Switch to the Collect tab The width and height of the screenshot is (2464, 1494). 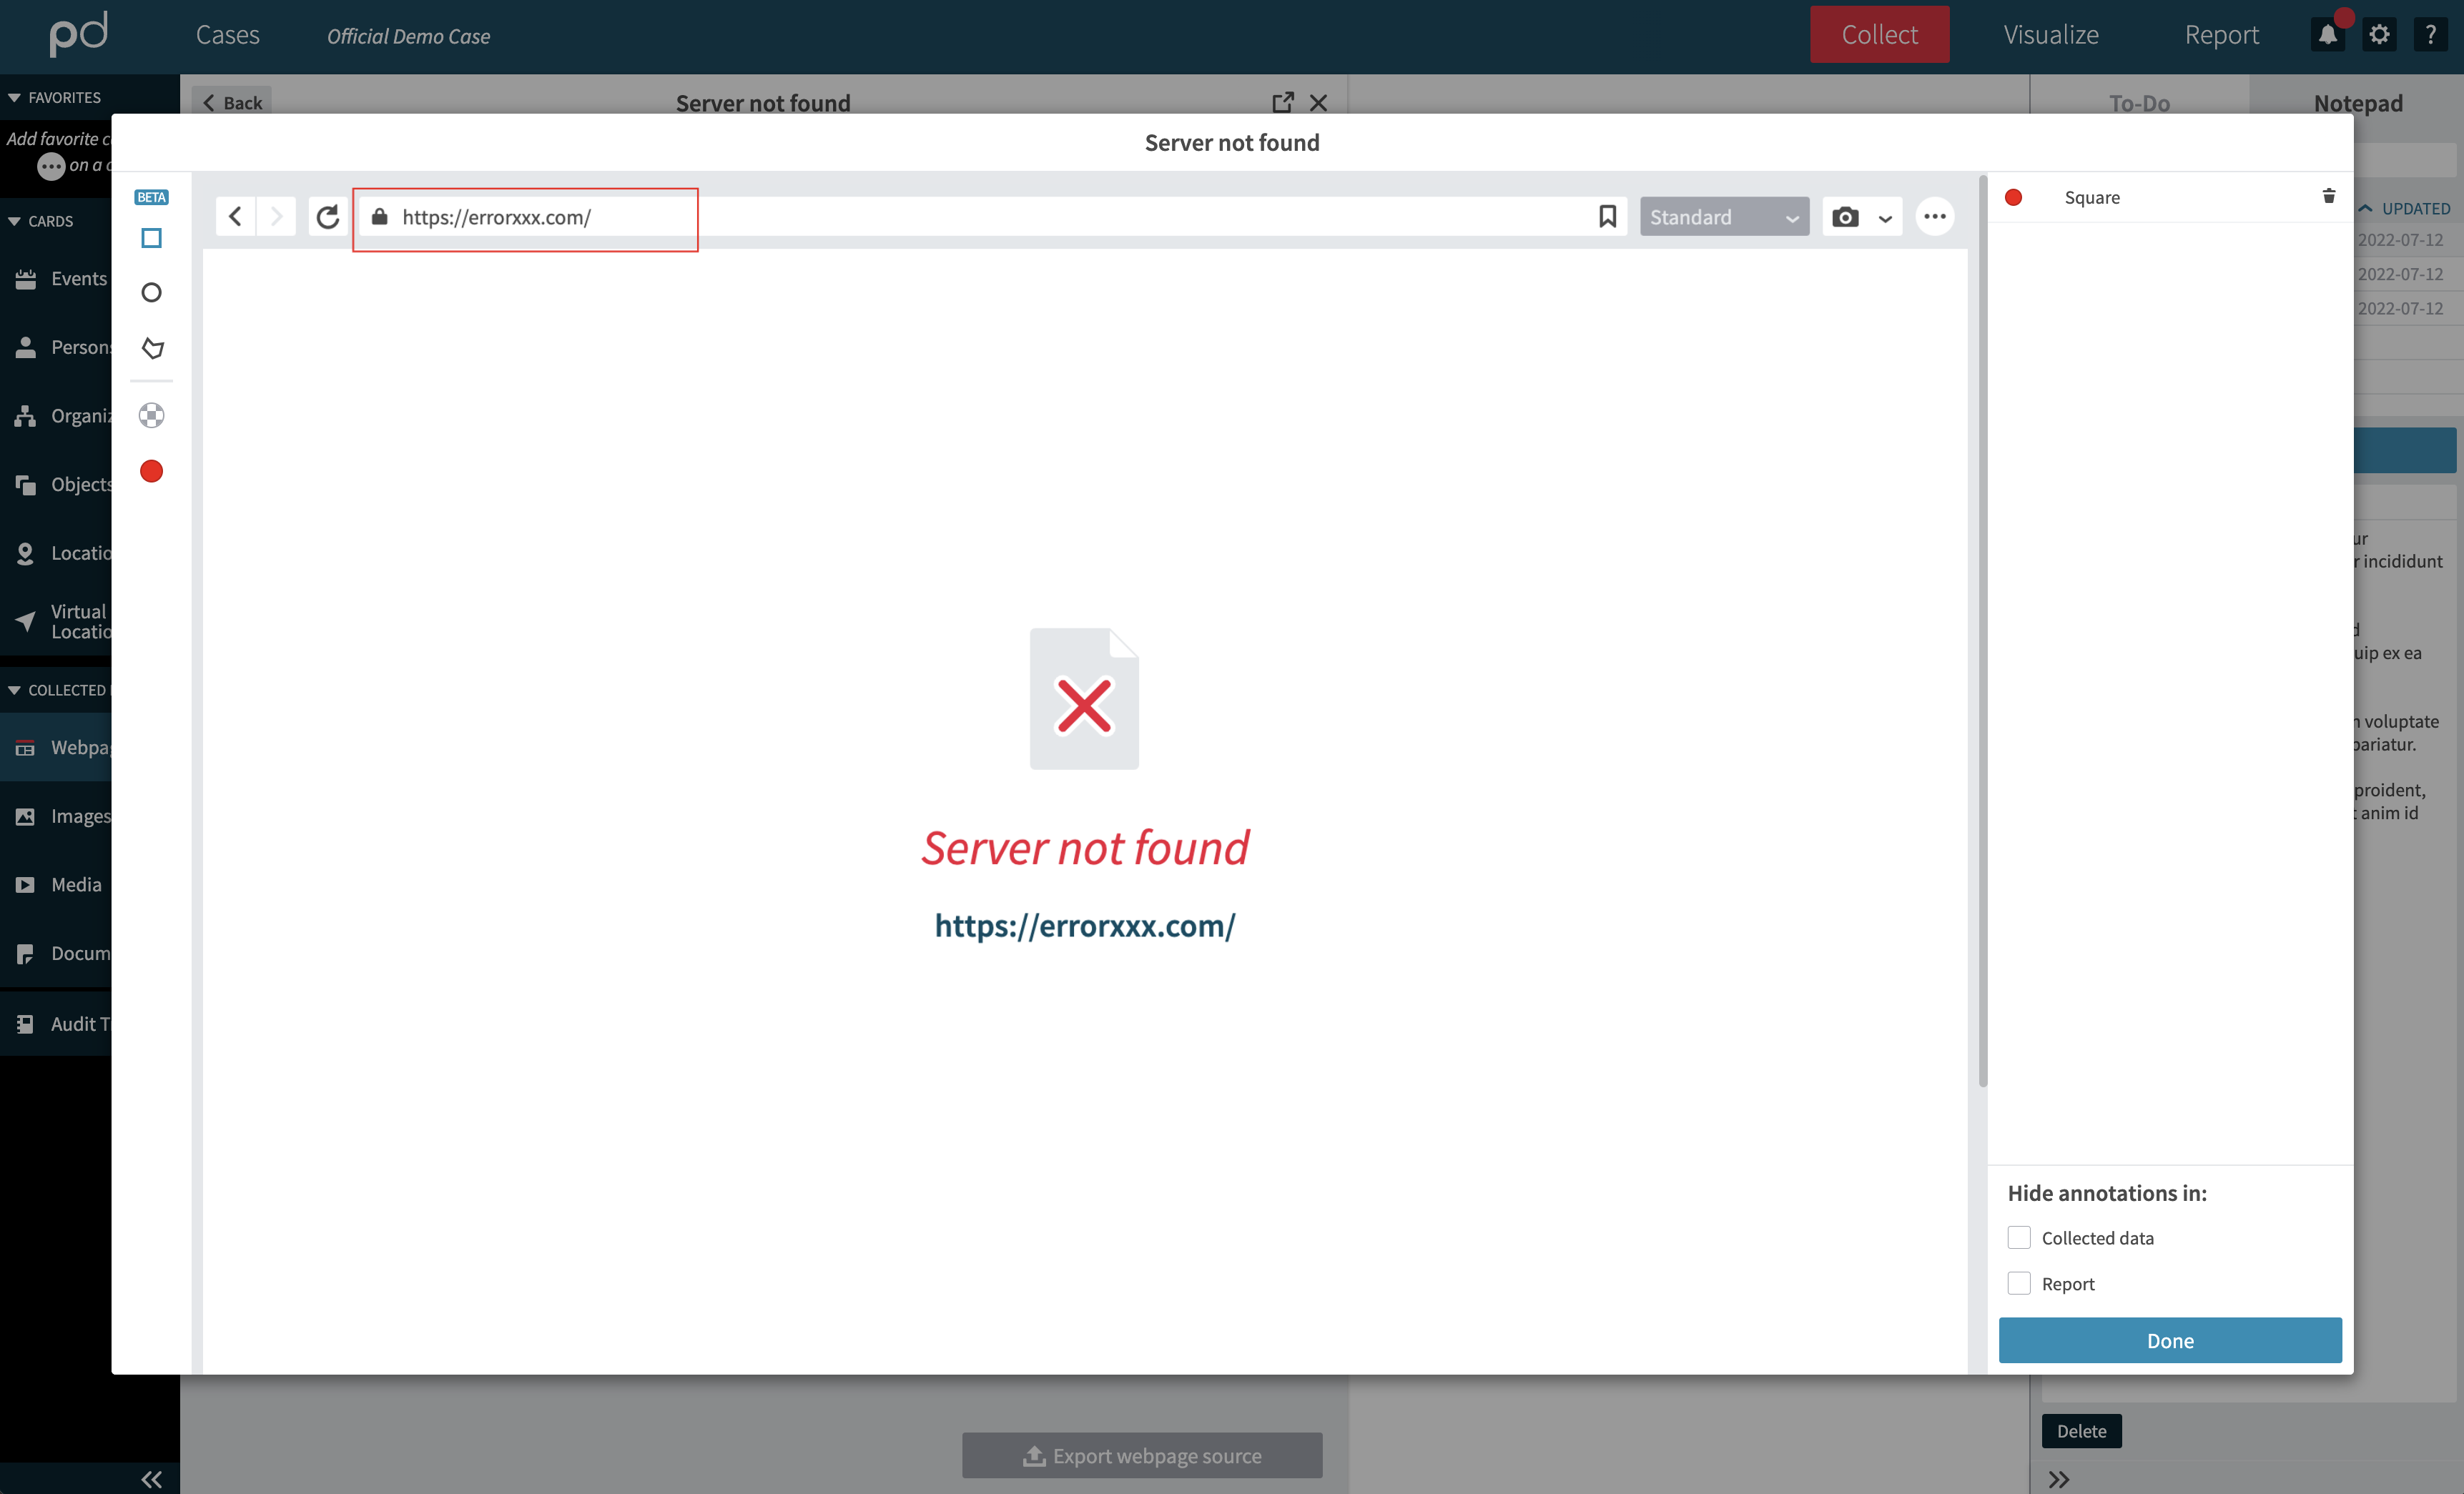[1879, 35]
